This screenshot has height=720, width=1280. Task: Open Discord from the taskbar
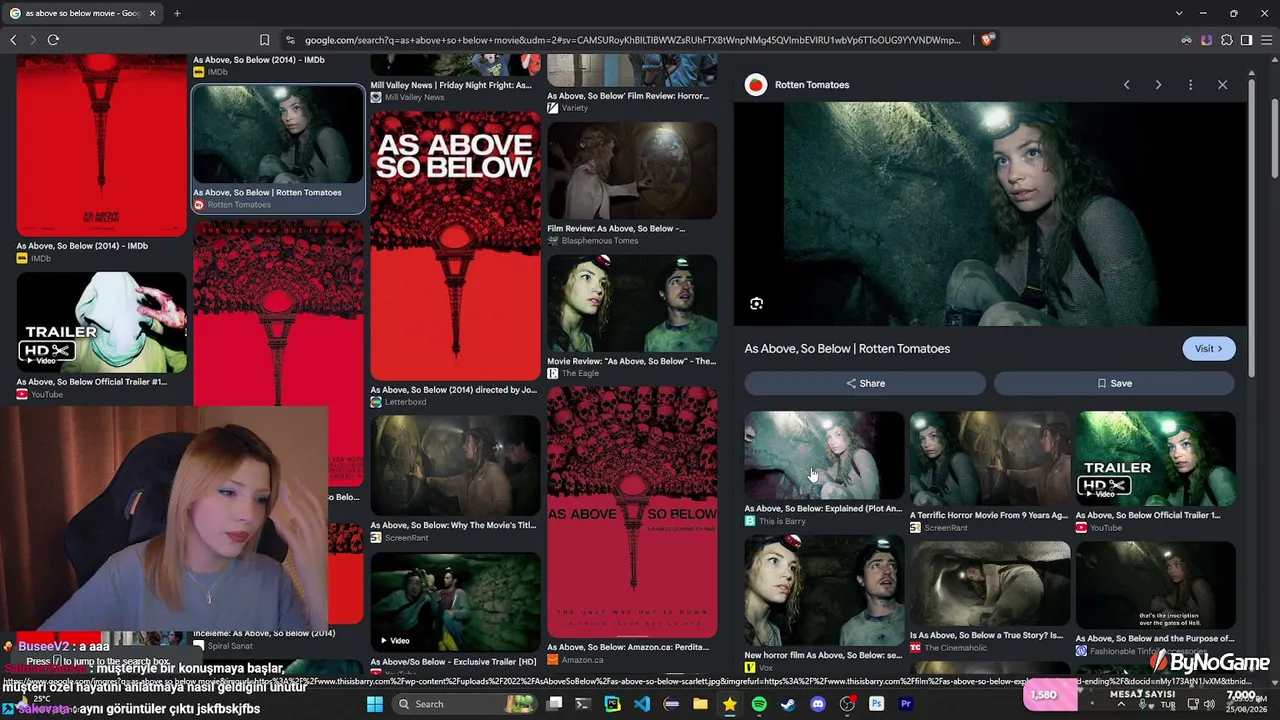818,704
